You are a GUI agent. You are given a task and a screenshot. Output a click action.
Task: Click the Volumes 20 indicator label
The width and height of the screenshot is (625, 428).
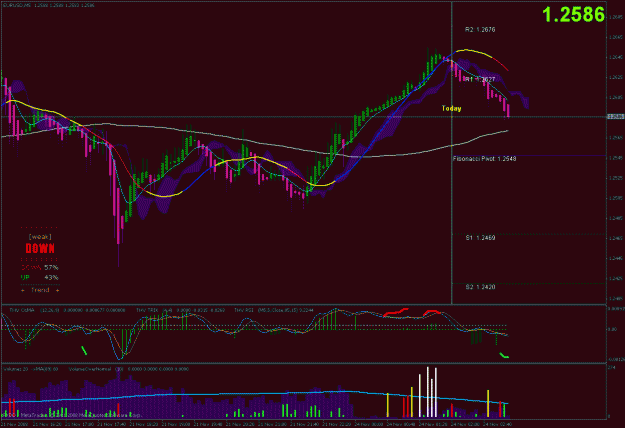pyautogui.click(x=16, y=369)
